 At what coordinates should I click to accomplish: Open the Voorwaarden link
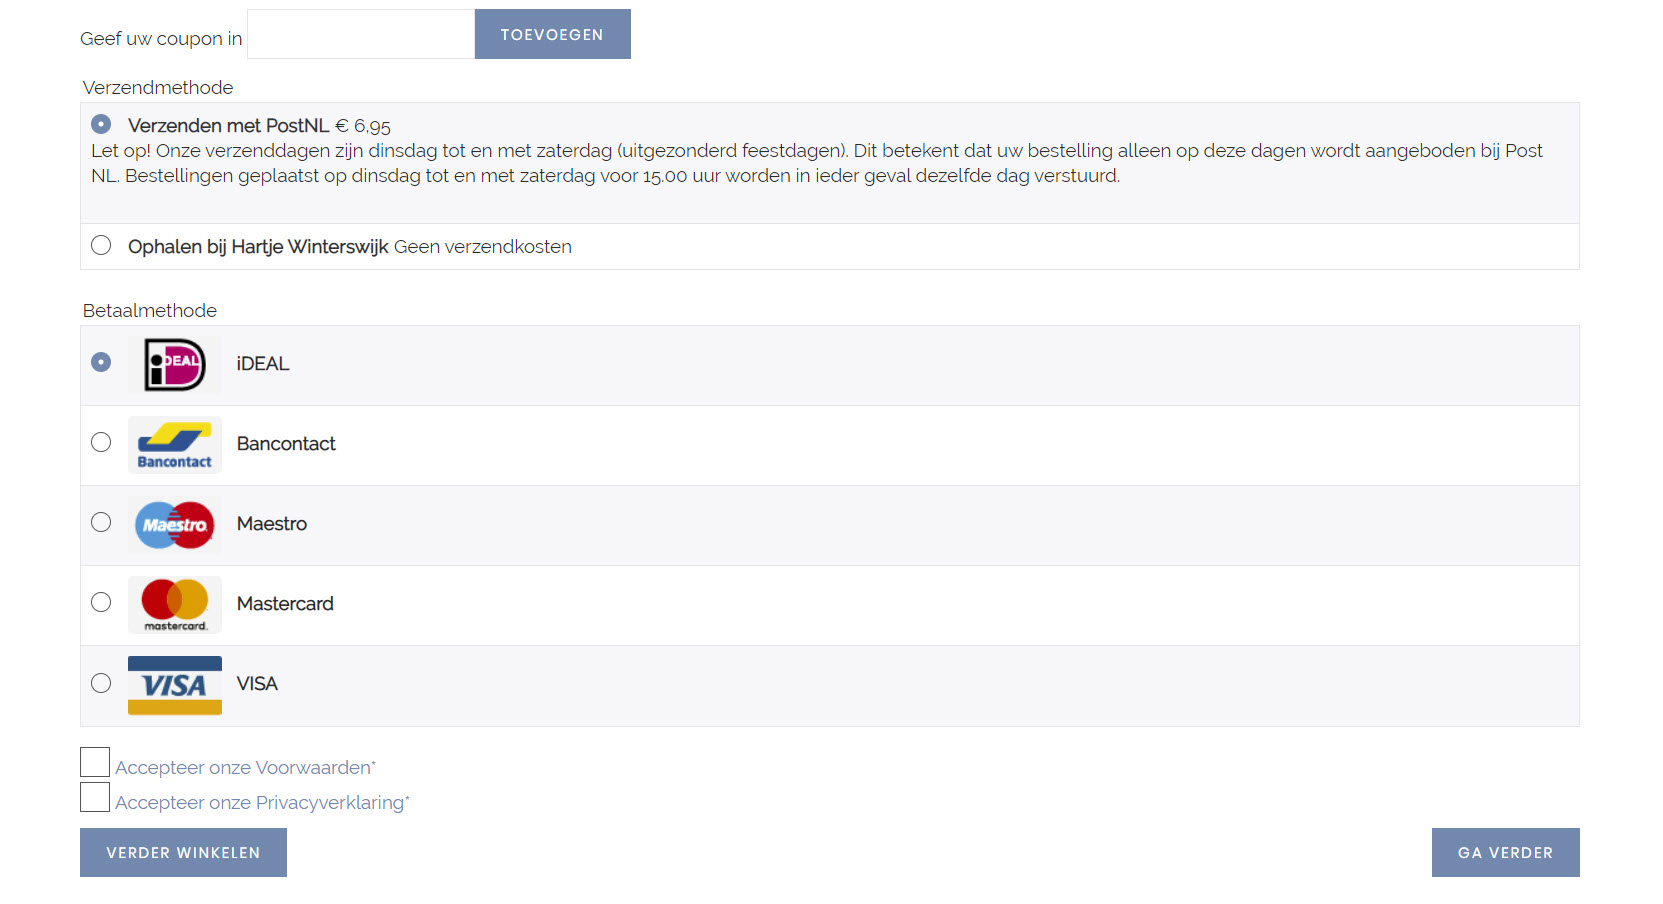(x=313, y=768)
